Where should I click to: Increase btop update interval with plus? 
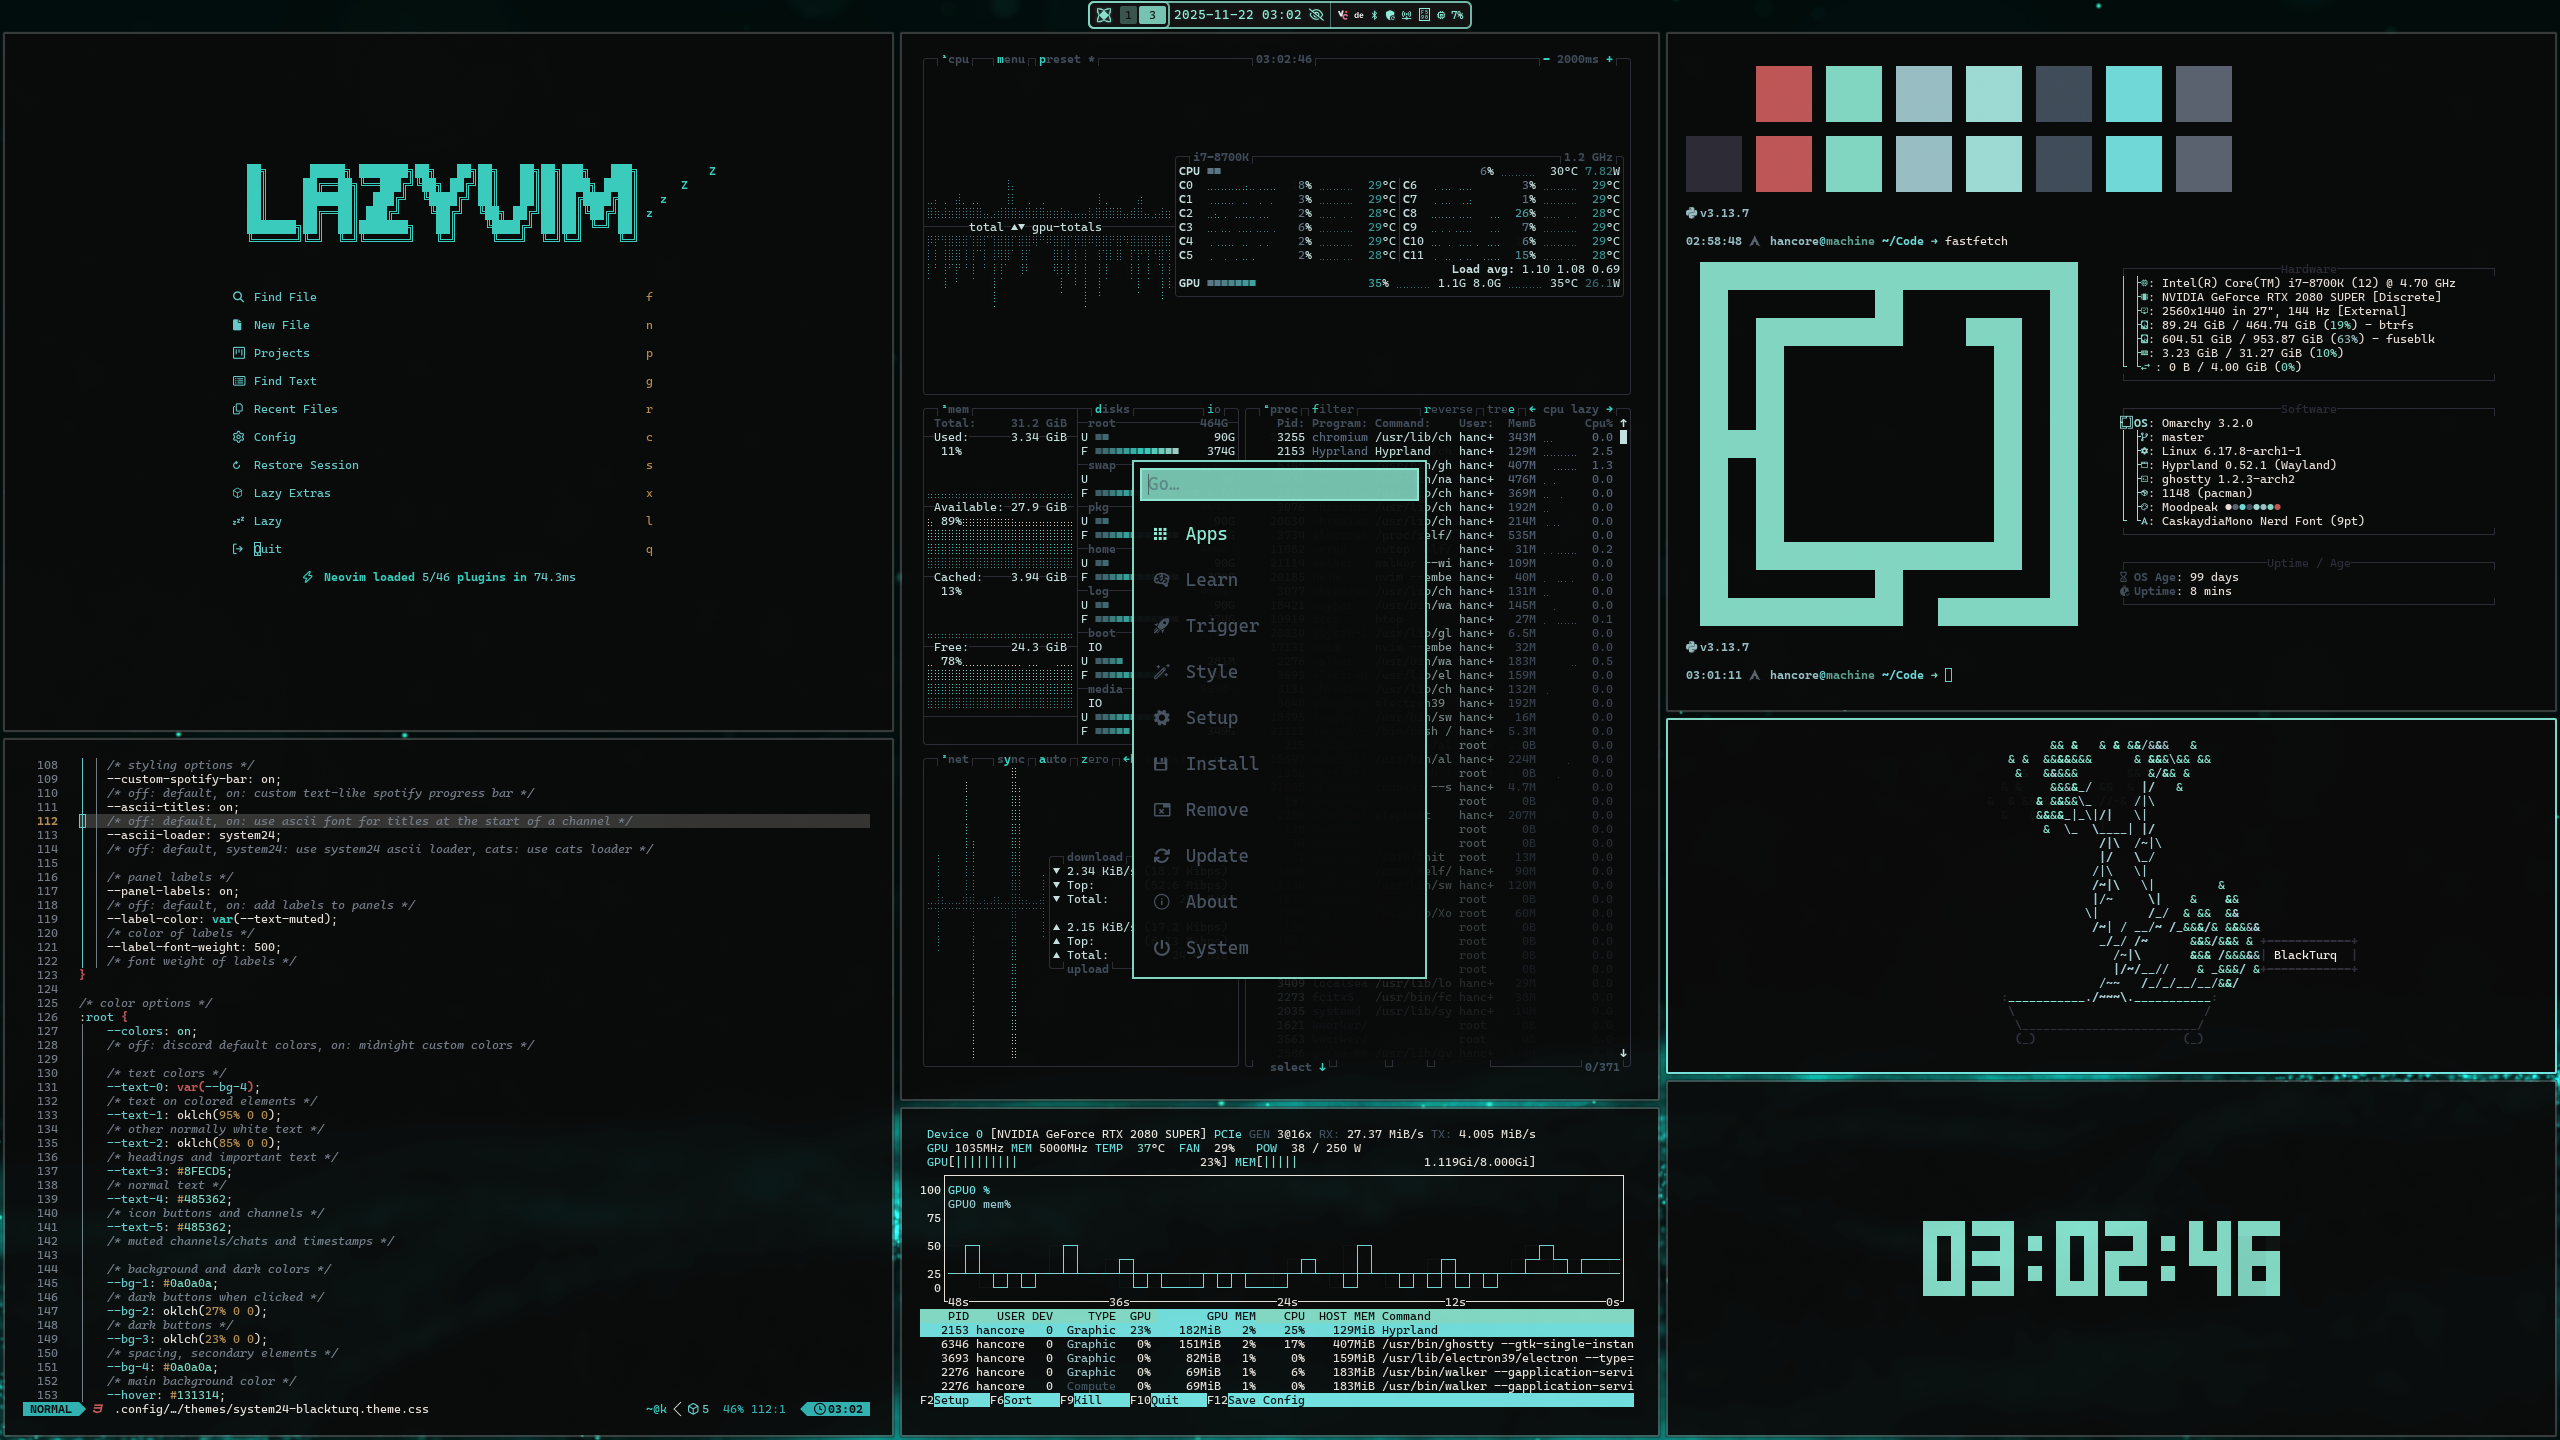[1609, 59]
